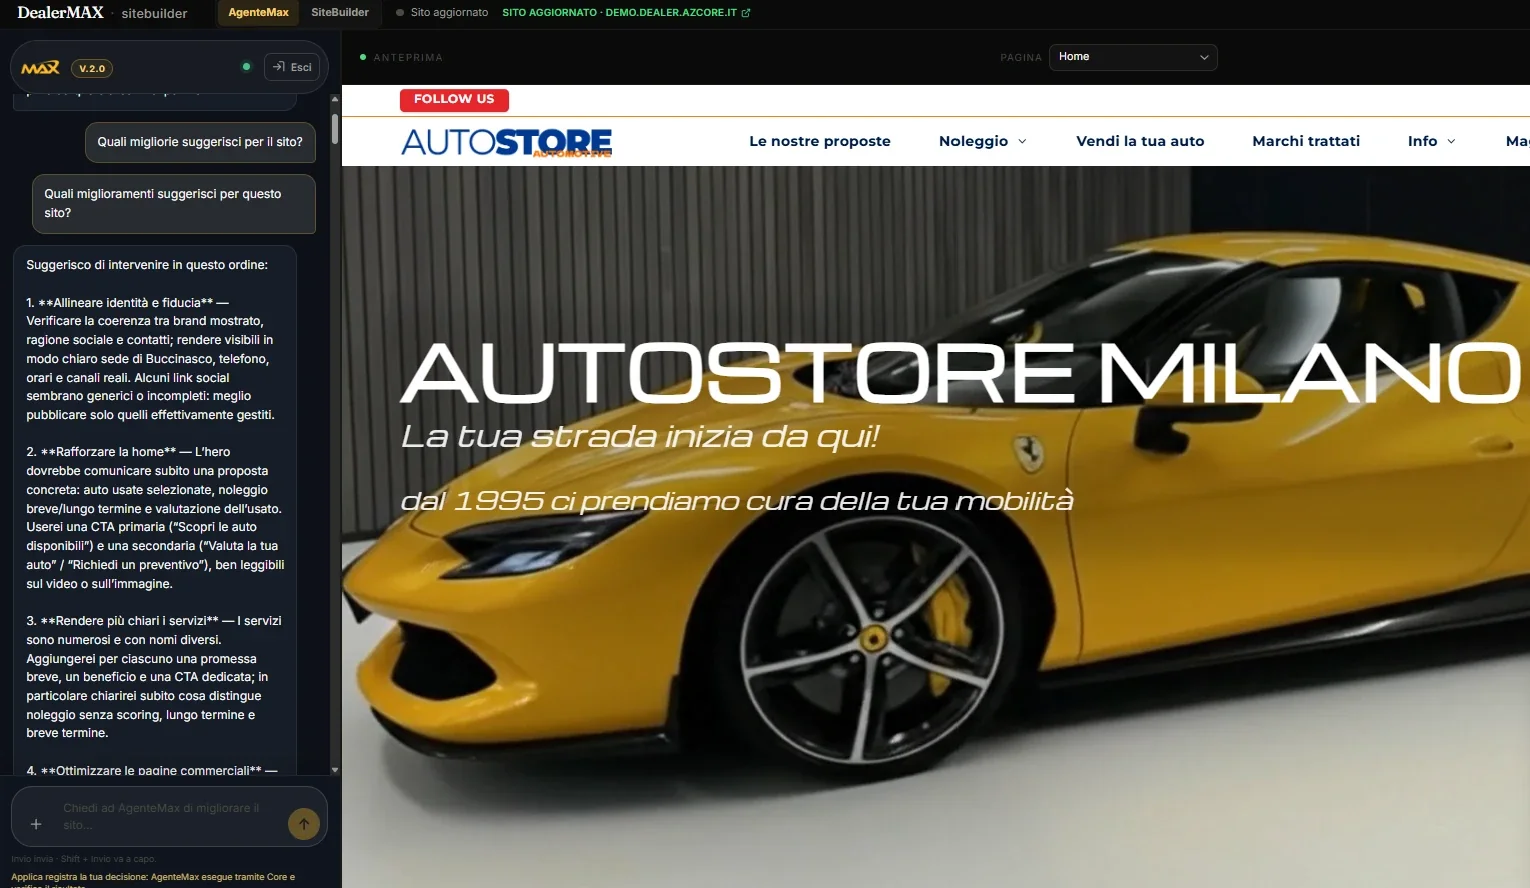Click the chat panel scrollbar thumb
This screenshot has height=888, width=1530.
[335, 130]
